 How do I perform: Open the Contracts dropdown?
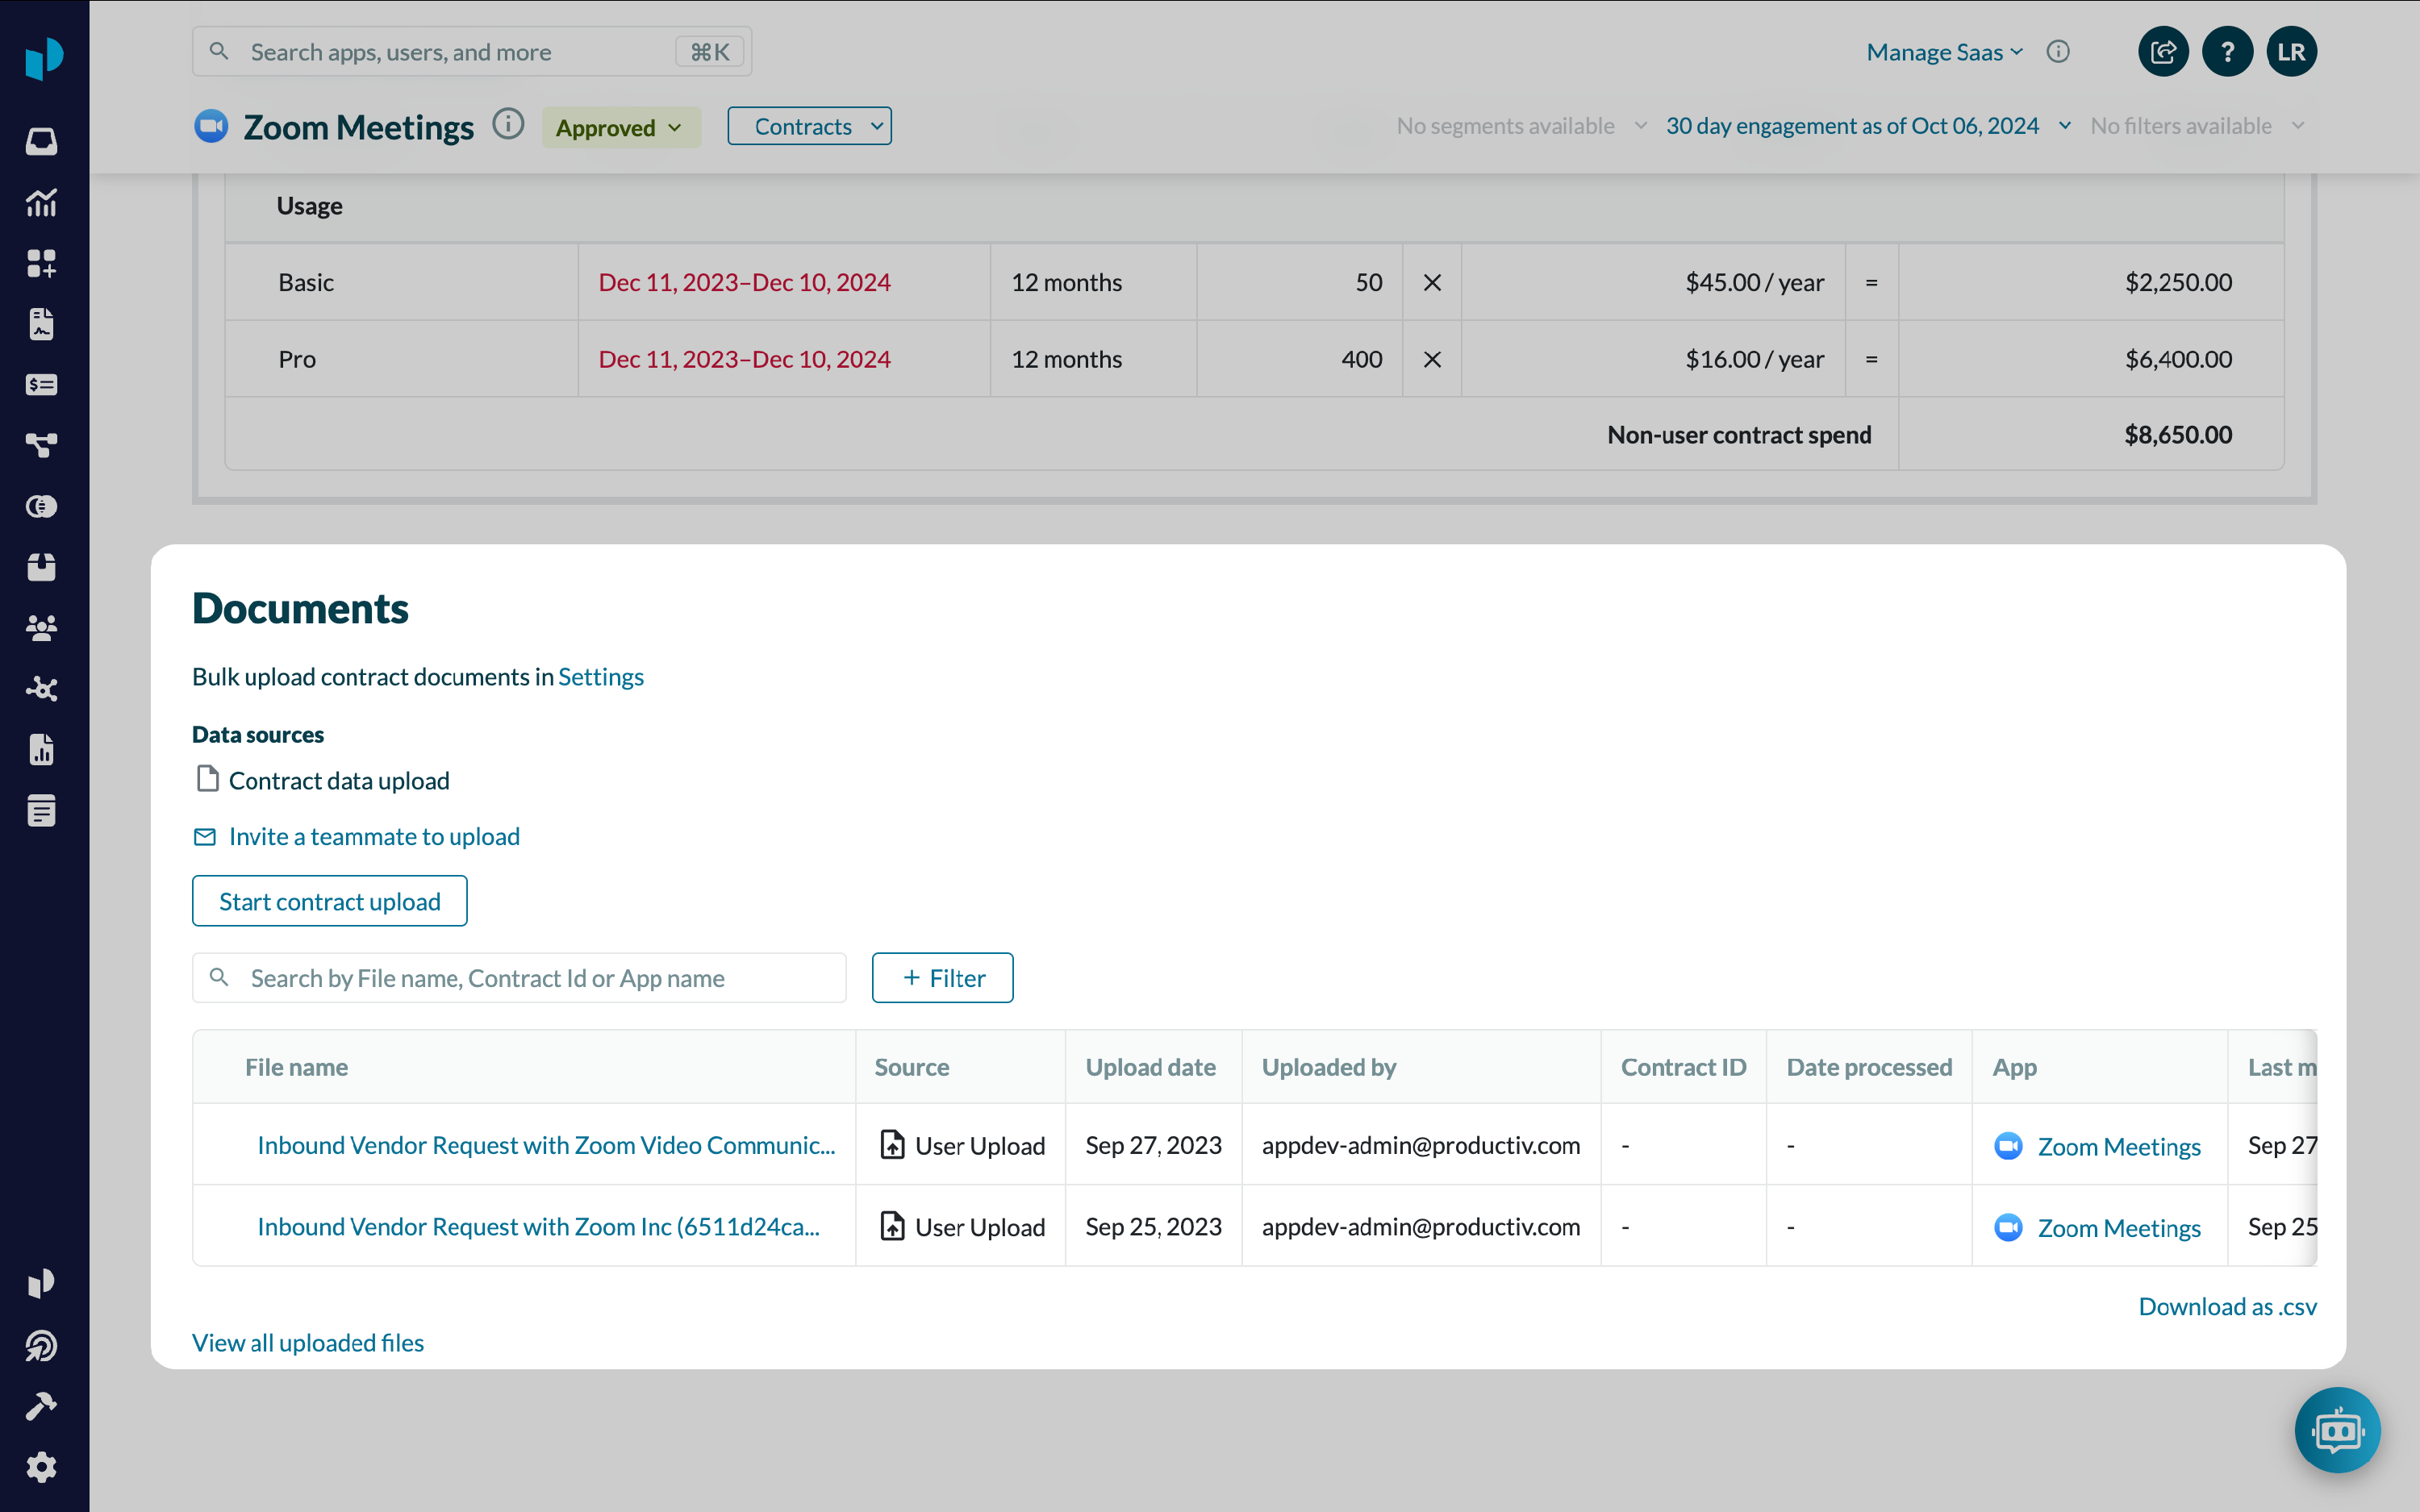pos(808,126)
